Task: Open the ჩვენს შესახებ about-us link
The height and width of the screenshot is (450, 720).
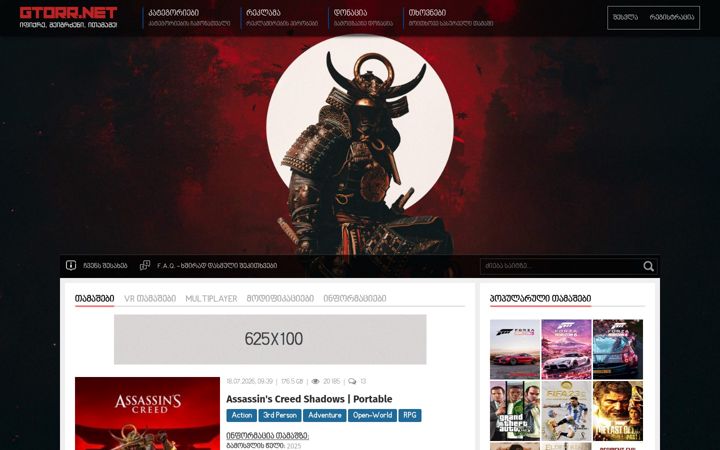Action: pos(105,266)
